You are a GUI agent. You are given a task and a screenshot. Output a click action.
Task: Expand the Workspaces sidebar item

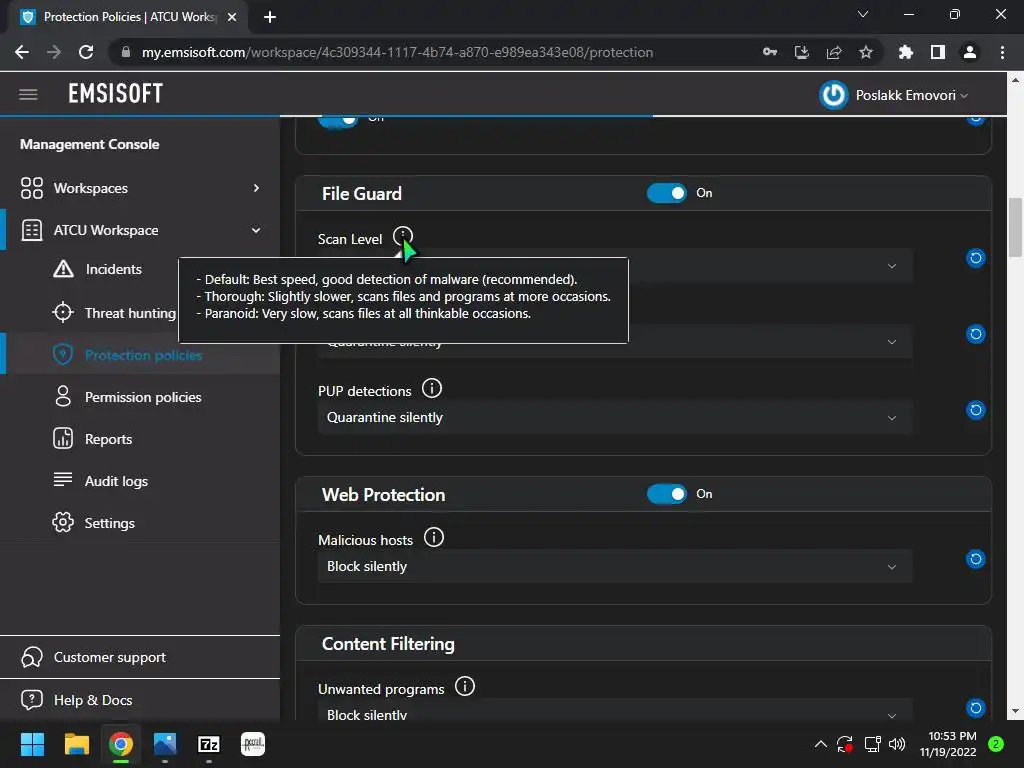click(x=140, y=188)
